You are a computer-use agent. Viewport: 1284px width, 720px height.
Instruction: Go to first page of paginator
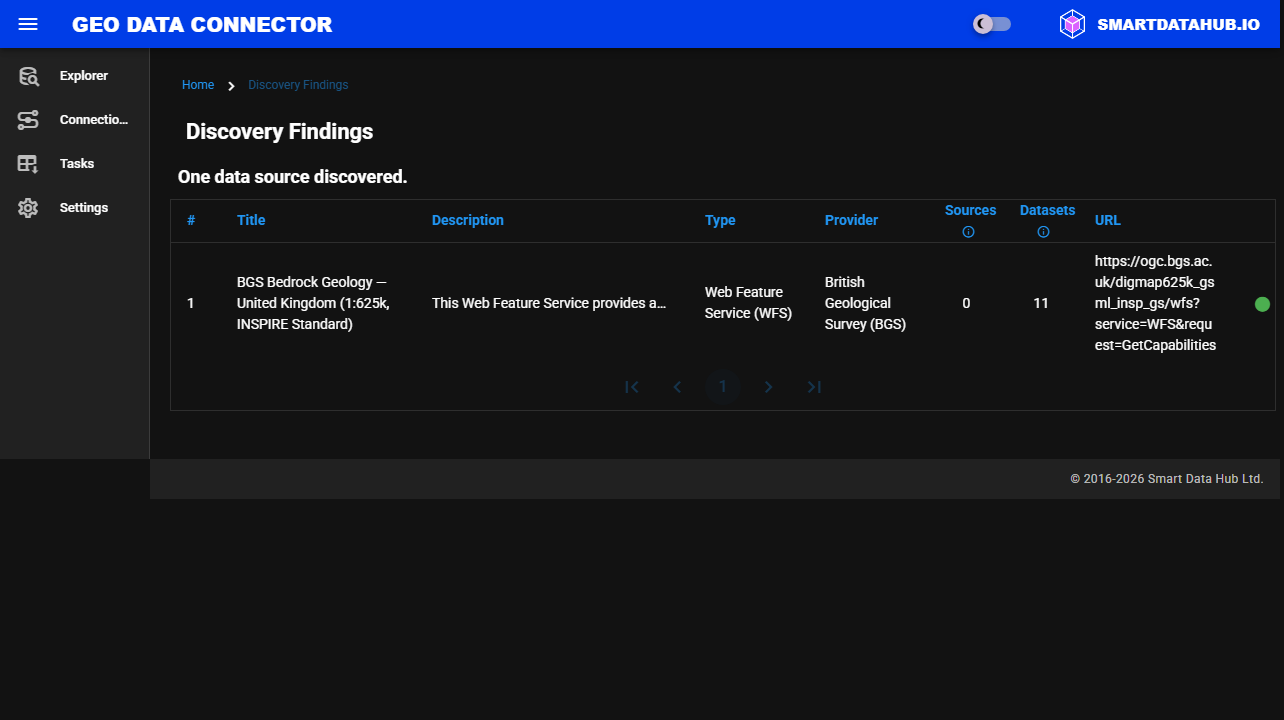[632, 387]
